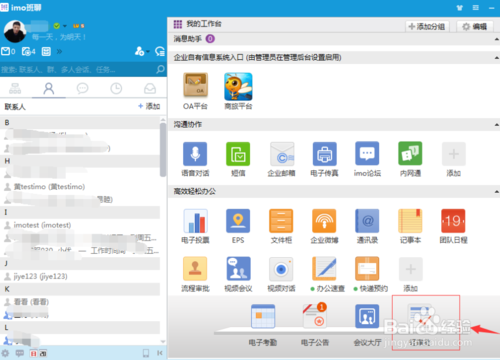The image size is (500, 360).
Task: Add app in 高效轻松办公 group
Action: coord(410,269)
